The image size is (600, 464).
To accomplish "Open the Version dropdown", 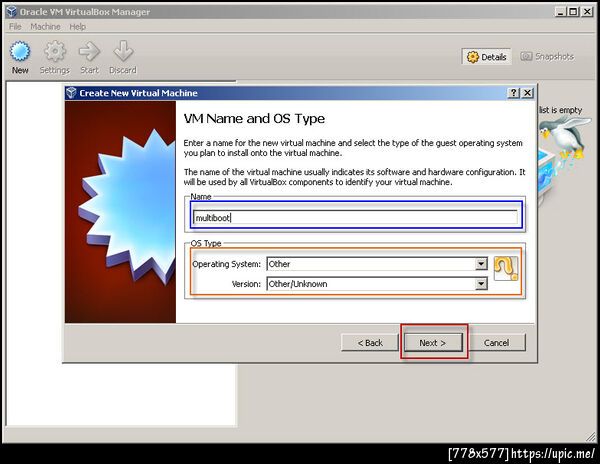I will (481, 284).
